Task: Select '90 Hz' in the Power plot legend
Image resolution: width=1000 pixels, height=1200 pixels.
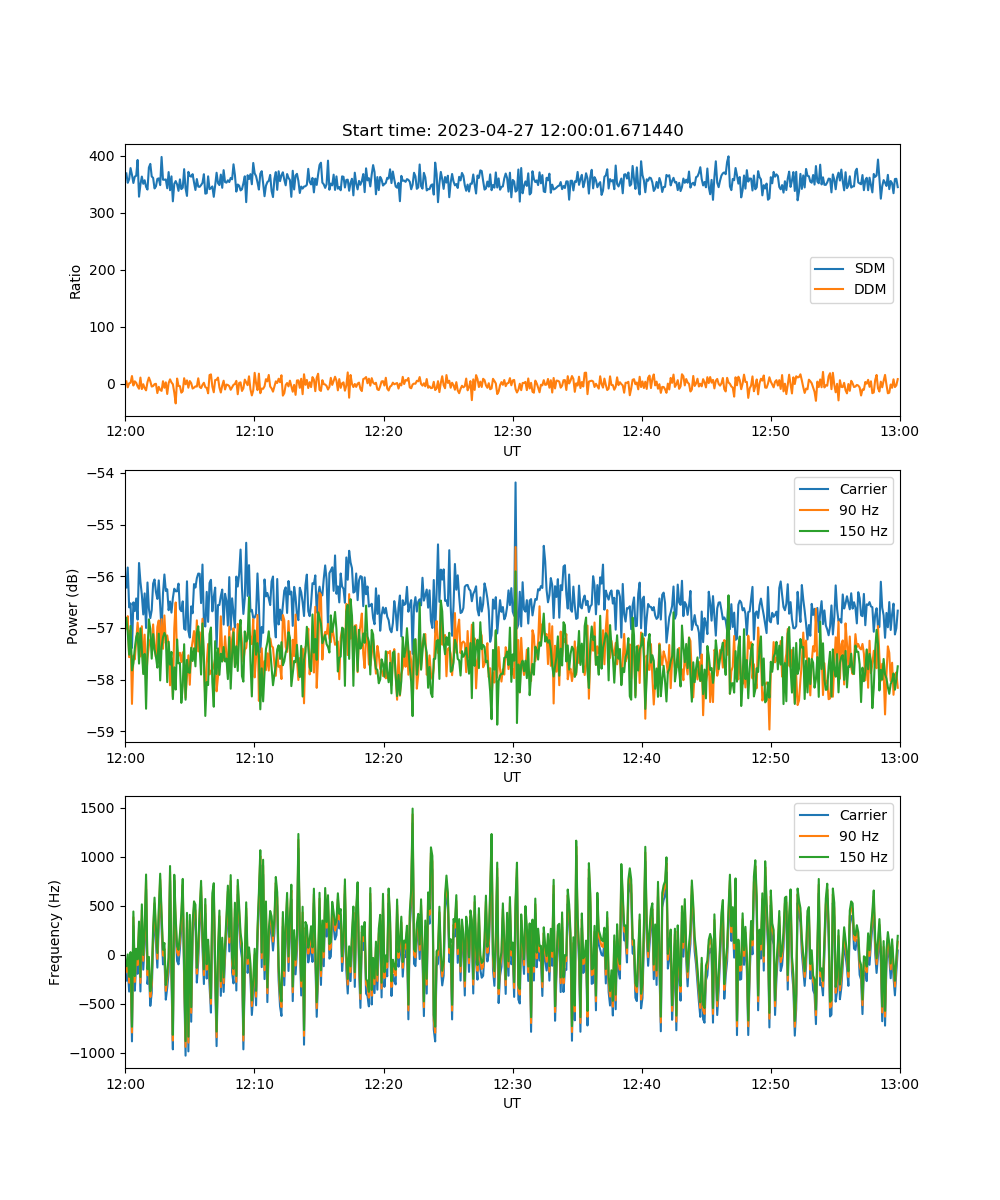Action: click(x=859, y=510)
